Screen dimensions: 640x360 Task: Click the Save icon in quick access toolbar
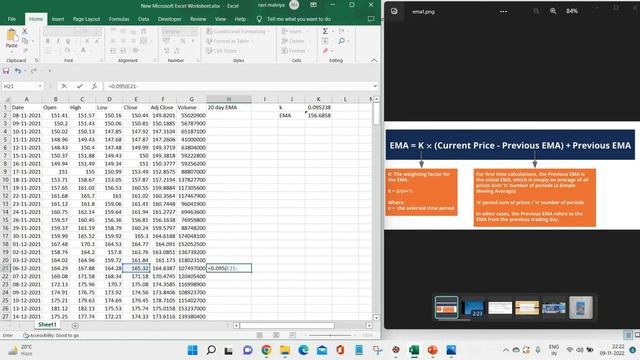click(x=6, y=71)
